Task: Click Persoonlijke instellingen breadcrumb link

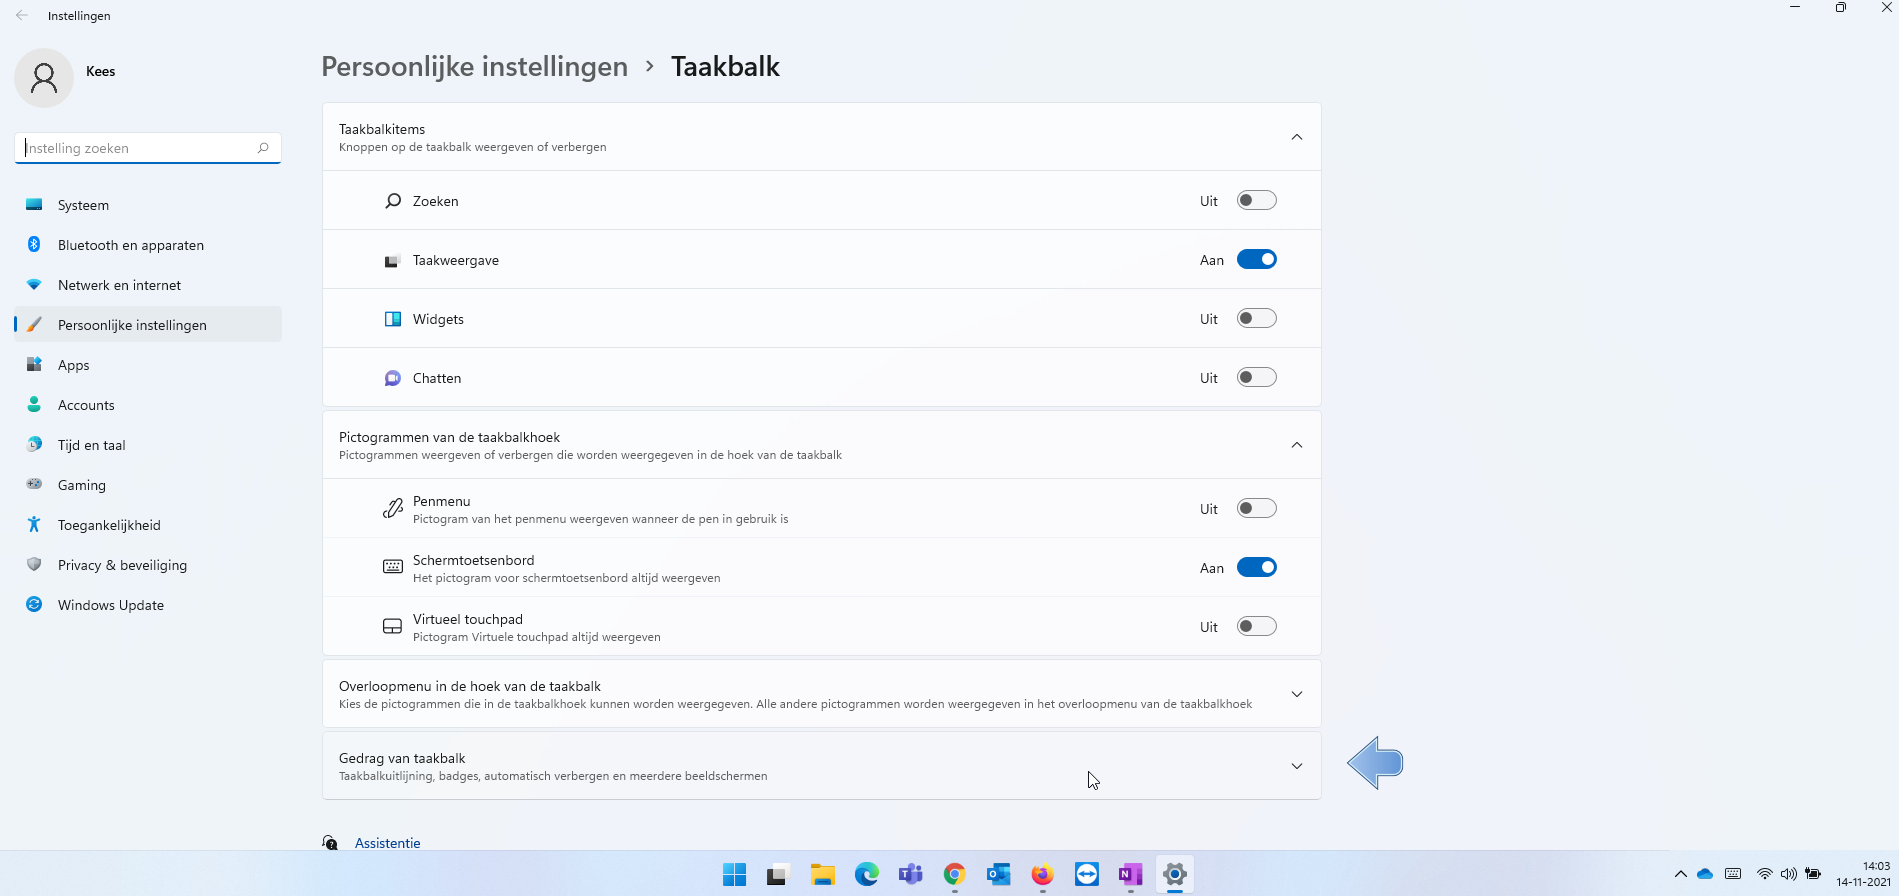Action: click(x=475, y=67)
